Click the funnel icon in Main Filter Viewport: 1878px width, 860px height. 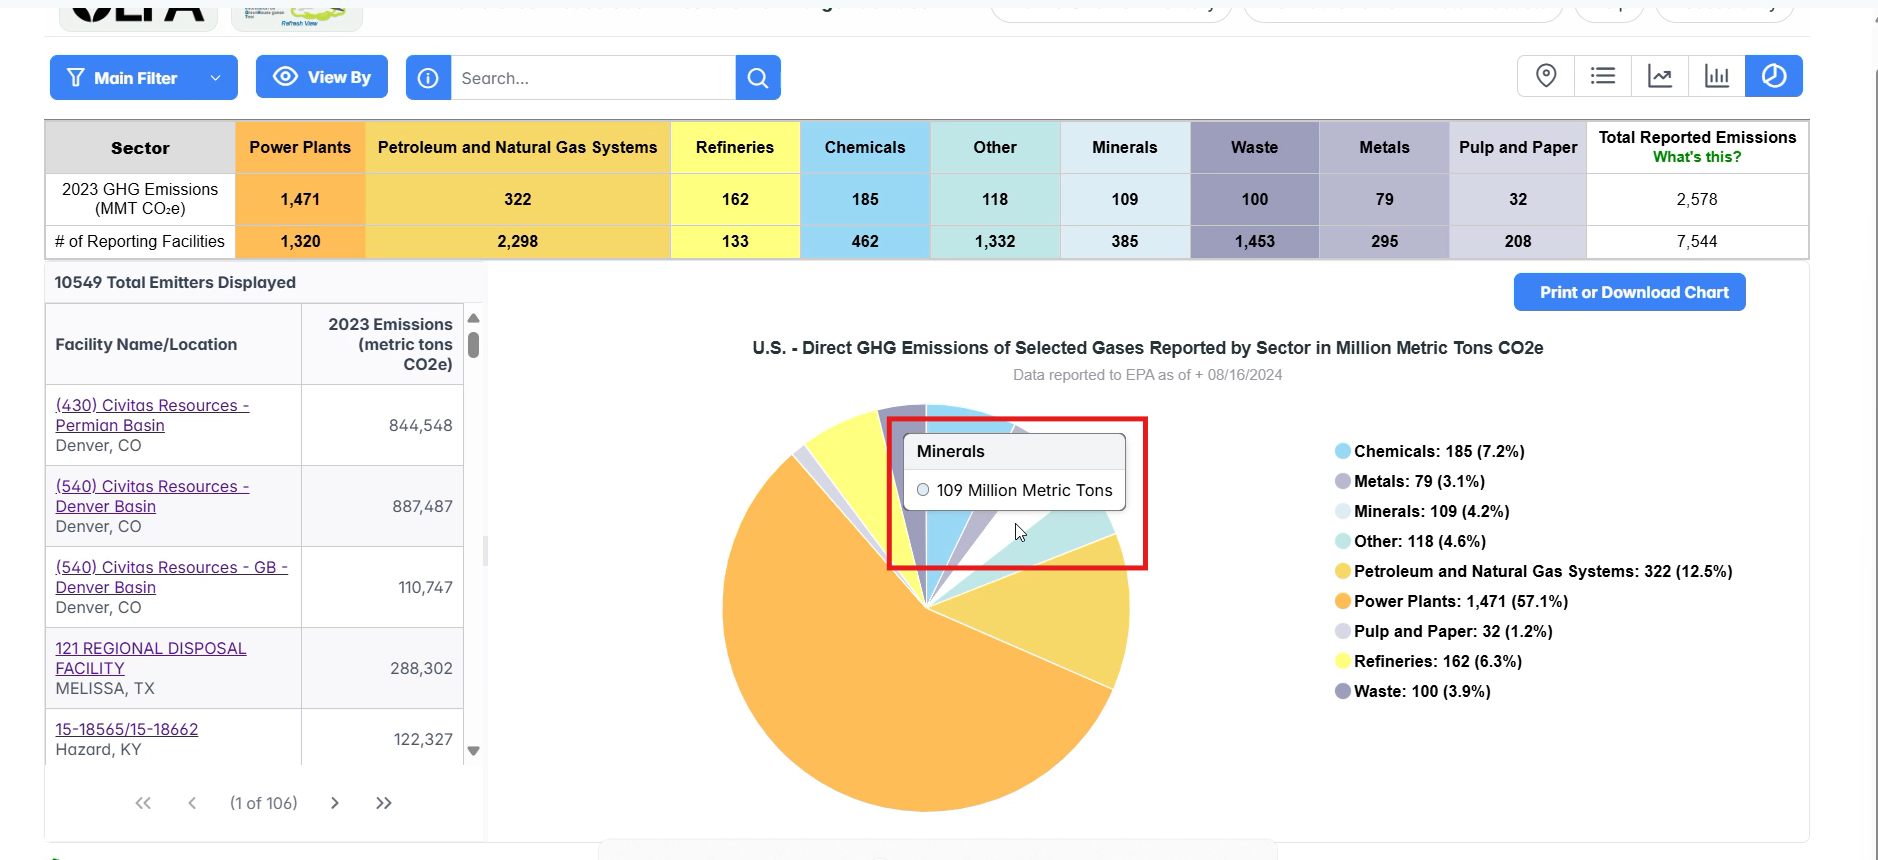point(75,78)
